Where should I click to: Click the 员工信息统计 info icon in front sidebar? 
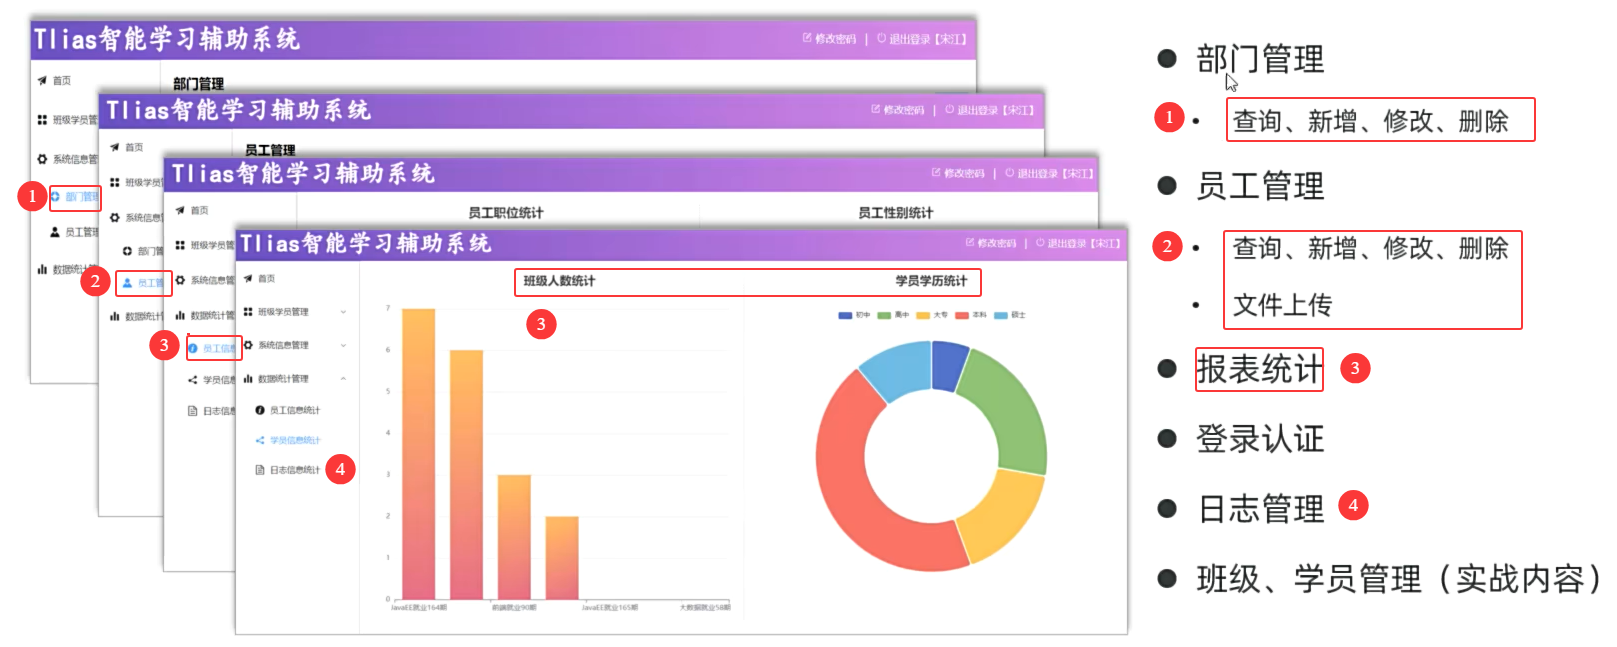[260, 410]
